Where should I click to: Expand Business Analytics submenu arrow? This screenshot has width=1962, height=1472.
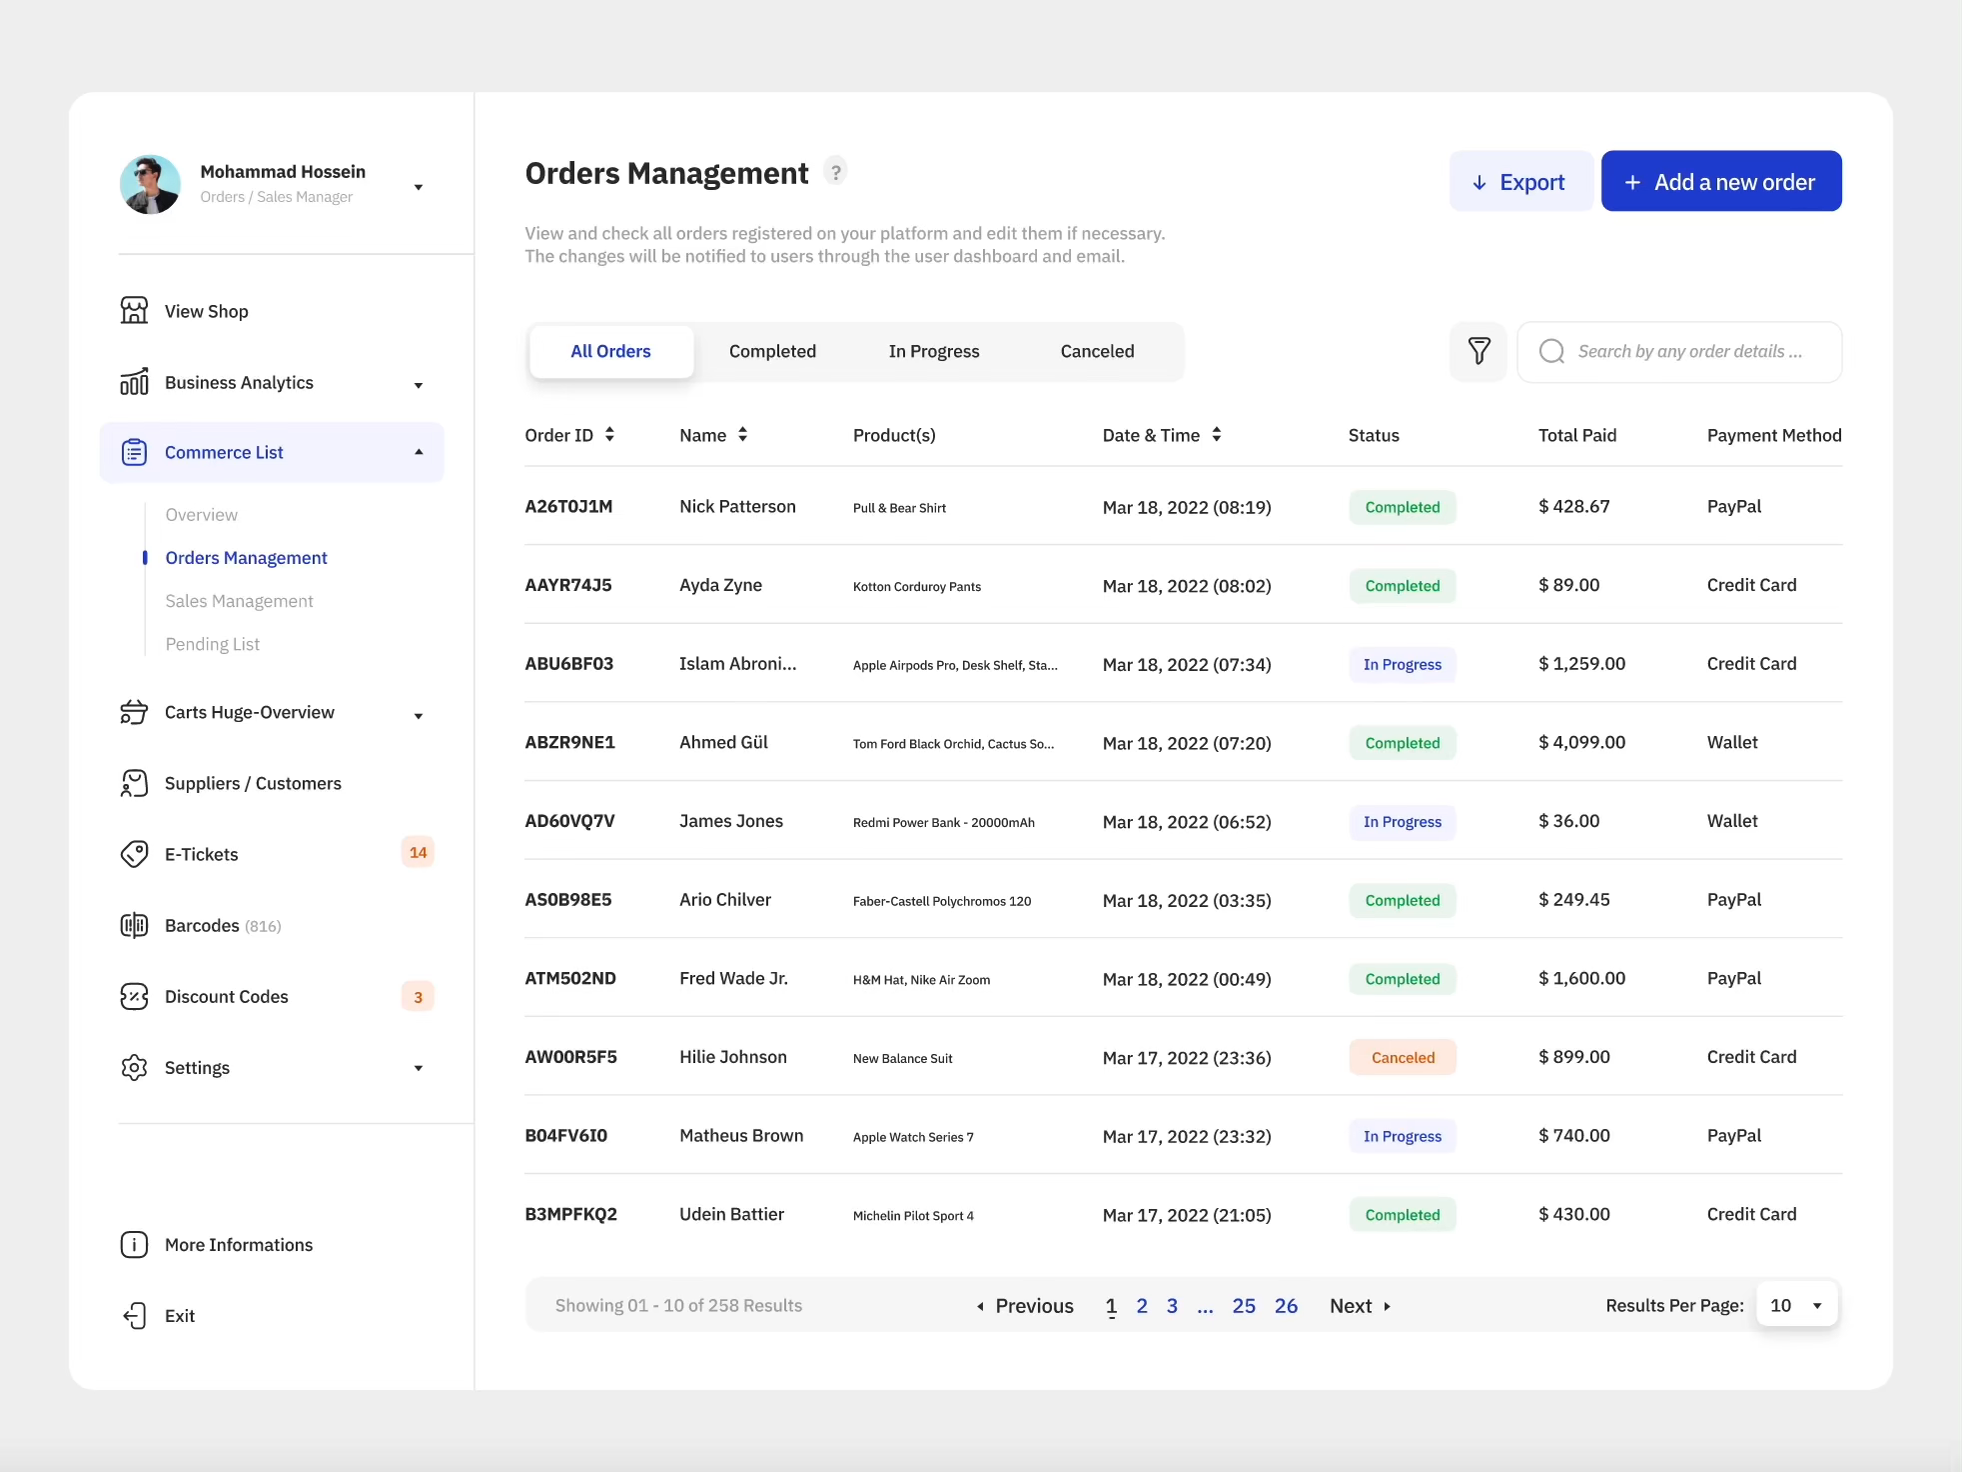tap(419, 385)
